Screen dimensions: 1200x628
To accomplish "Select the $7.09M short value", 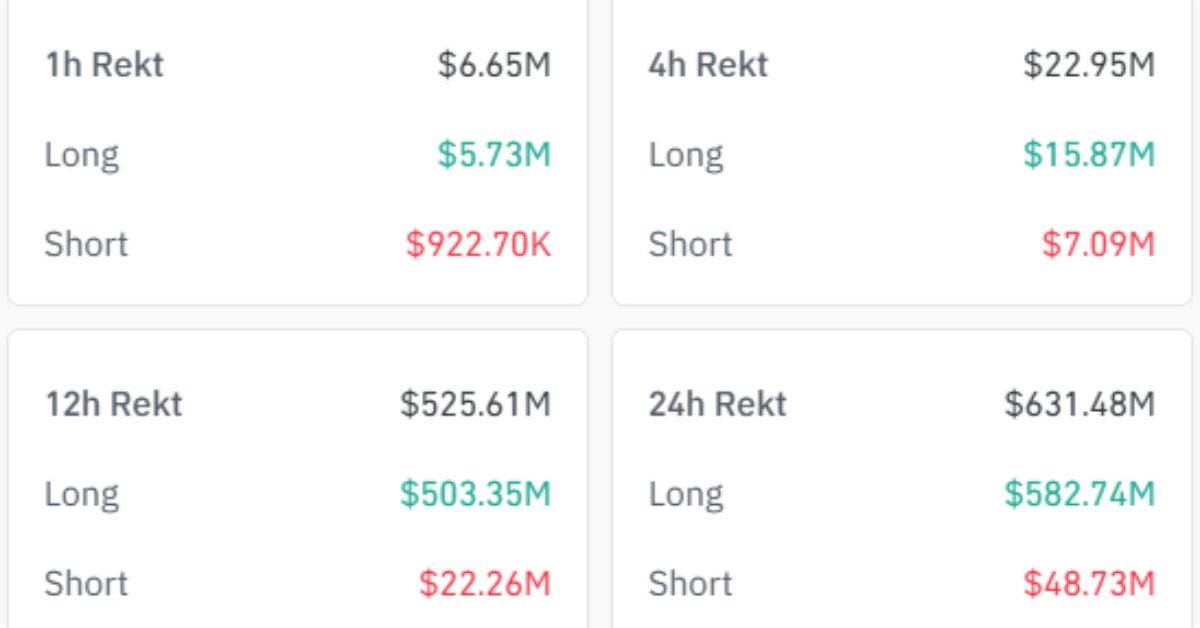I will (1099, 244).
